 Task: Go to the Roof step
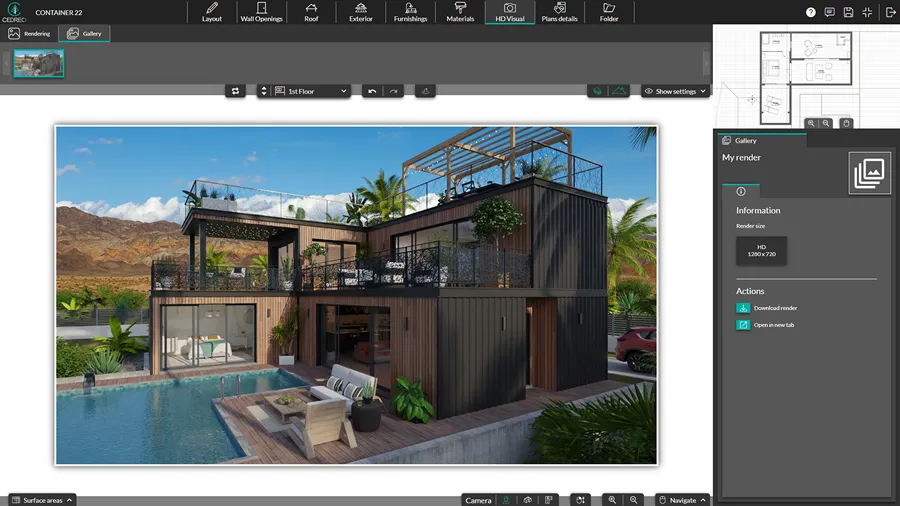(x=311, y=12)
